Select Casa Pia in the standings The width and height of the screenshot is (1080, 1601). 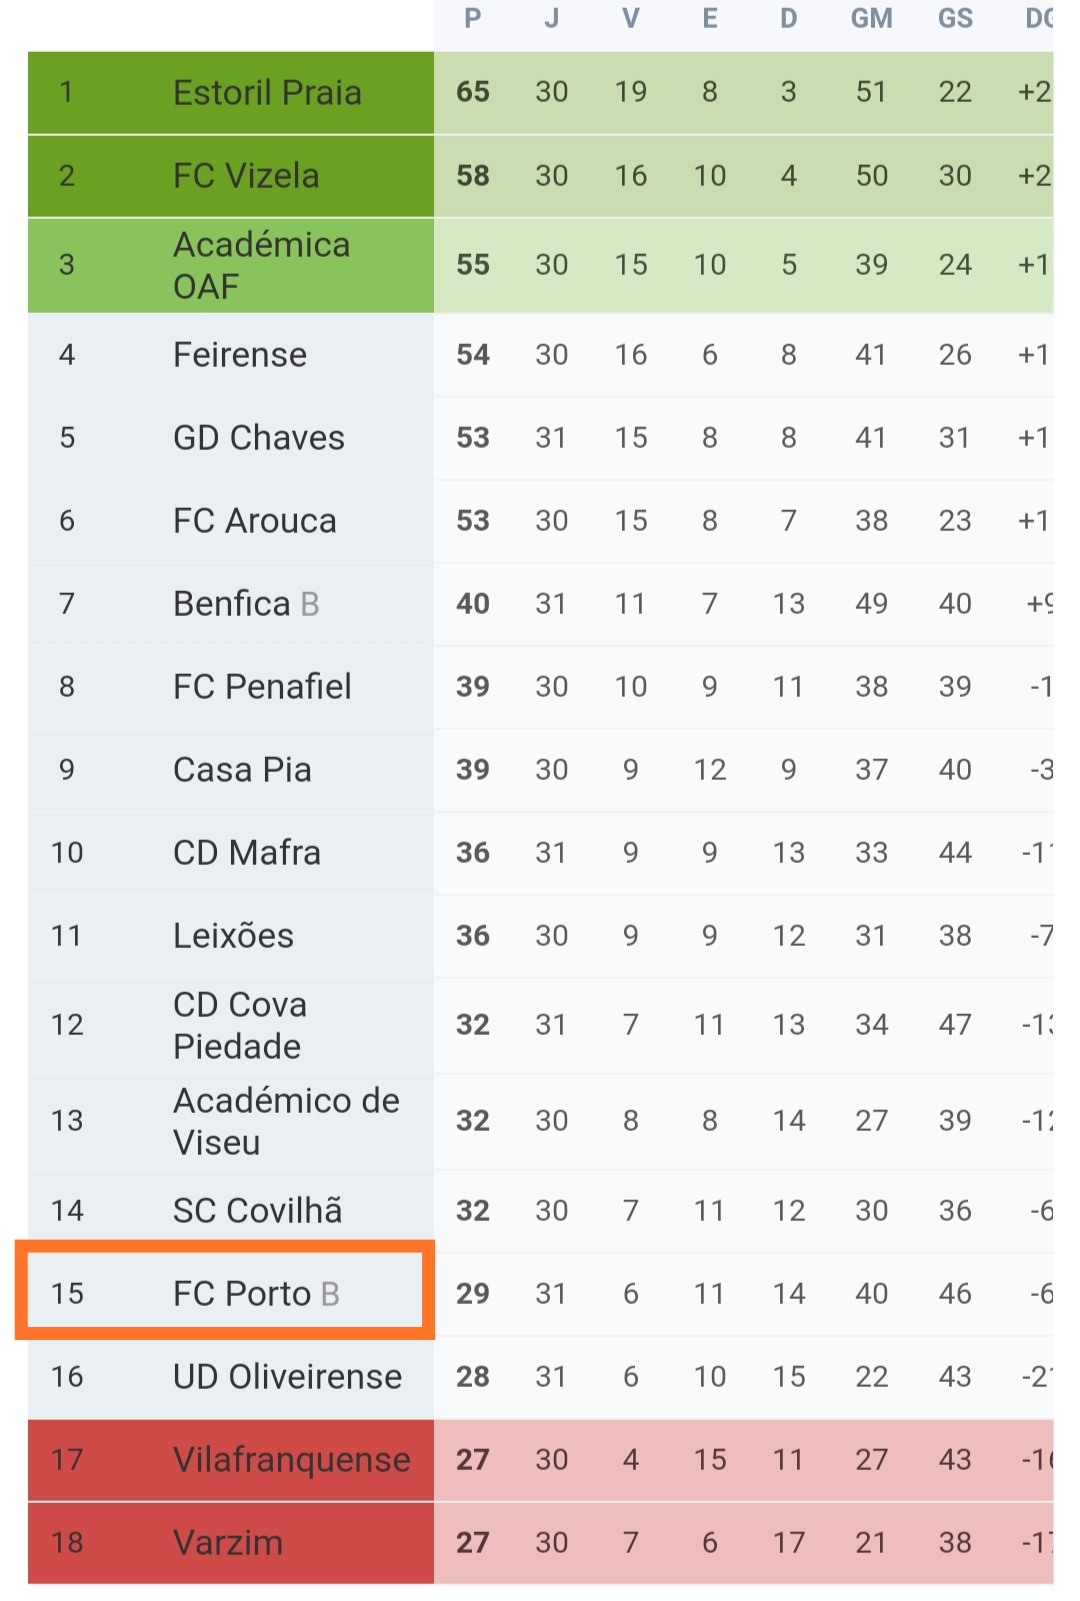click(x=242, y=770)
